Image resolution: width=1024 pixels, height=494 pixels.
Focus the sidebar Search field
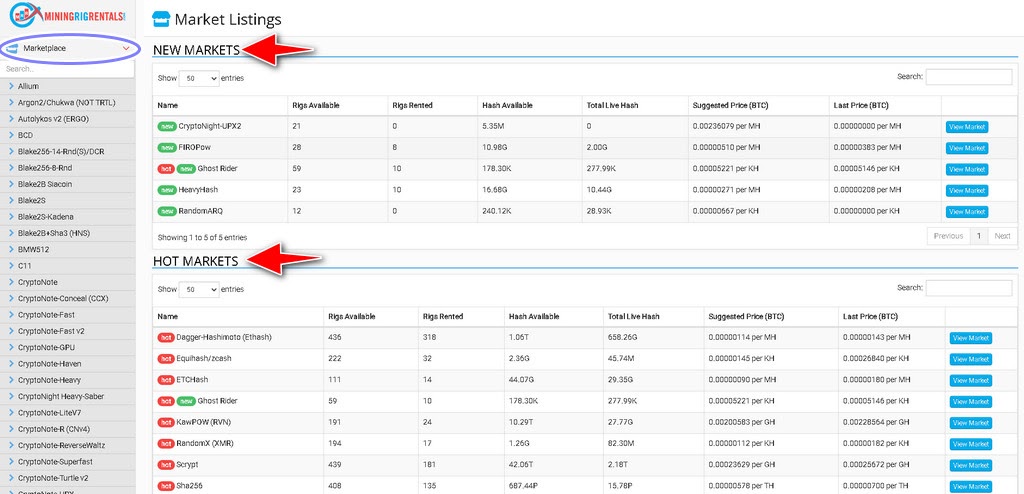click(68, 69)
